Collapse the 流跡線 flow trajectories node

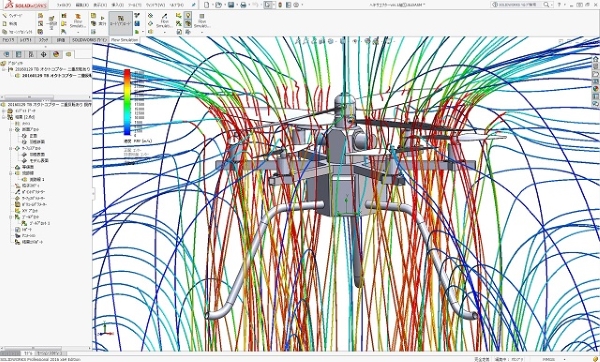coord(11,173)
